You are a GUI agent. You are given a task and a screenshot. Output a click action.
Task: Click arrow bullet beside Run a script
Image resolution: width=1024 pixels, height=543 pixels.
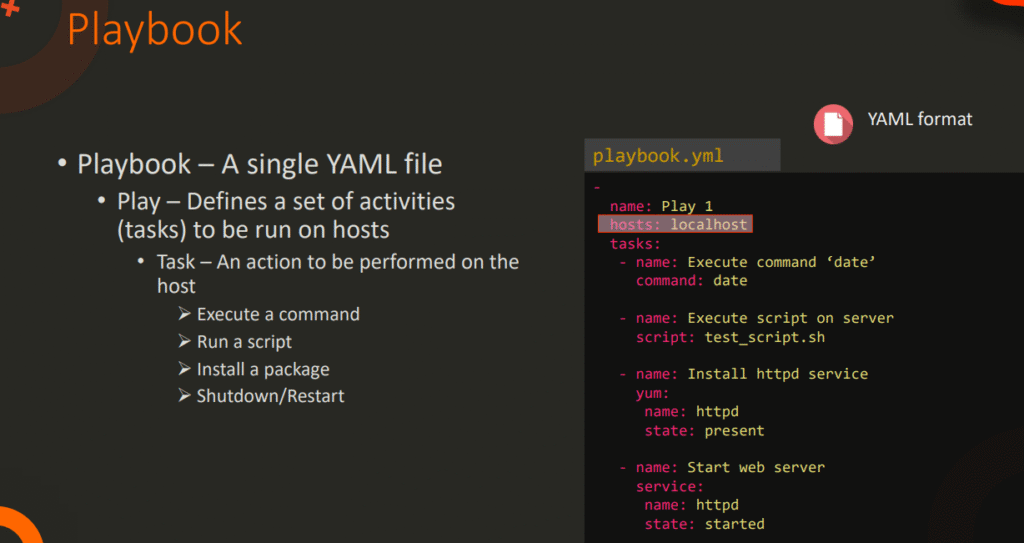click(184, 341)
